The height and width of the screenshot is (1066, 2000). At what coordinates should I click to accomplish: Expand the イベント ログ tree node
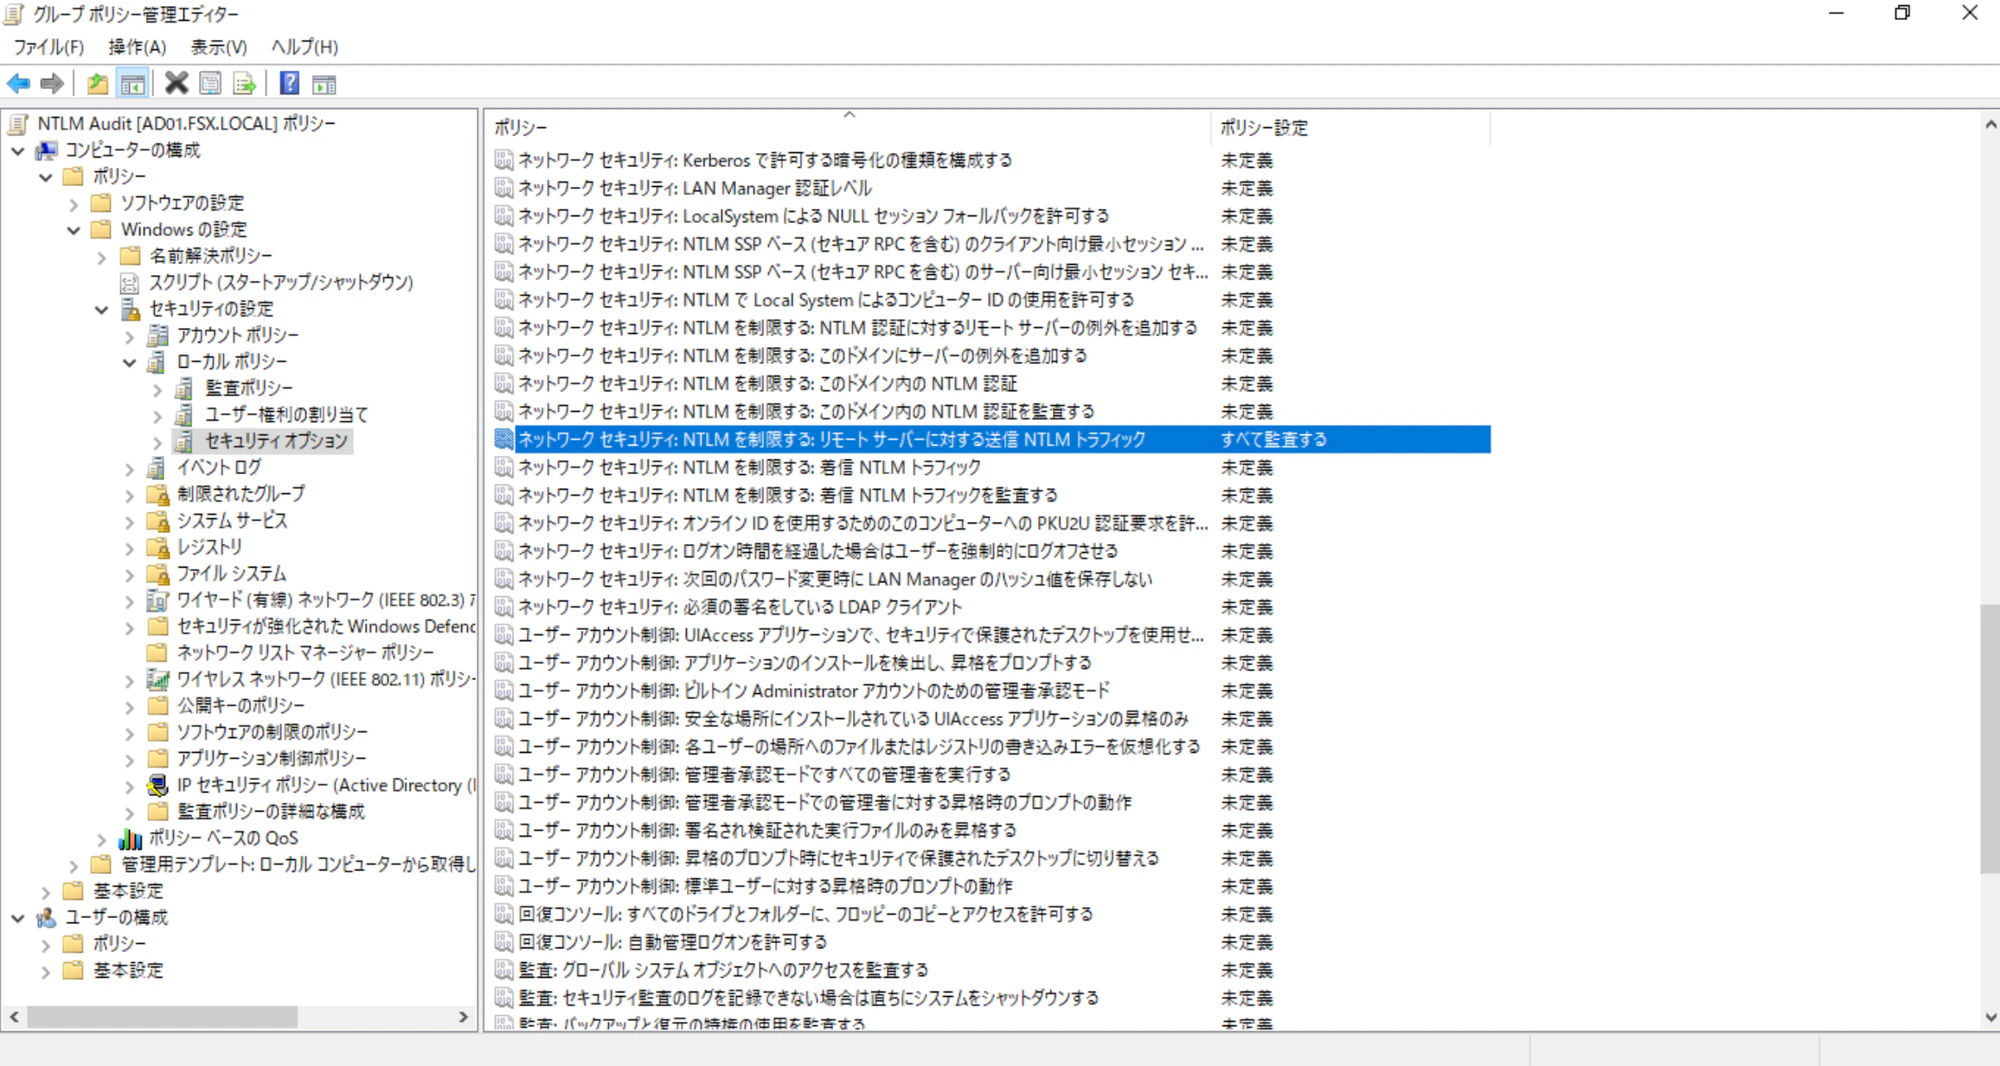[129, 468]
